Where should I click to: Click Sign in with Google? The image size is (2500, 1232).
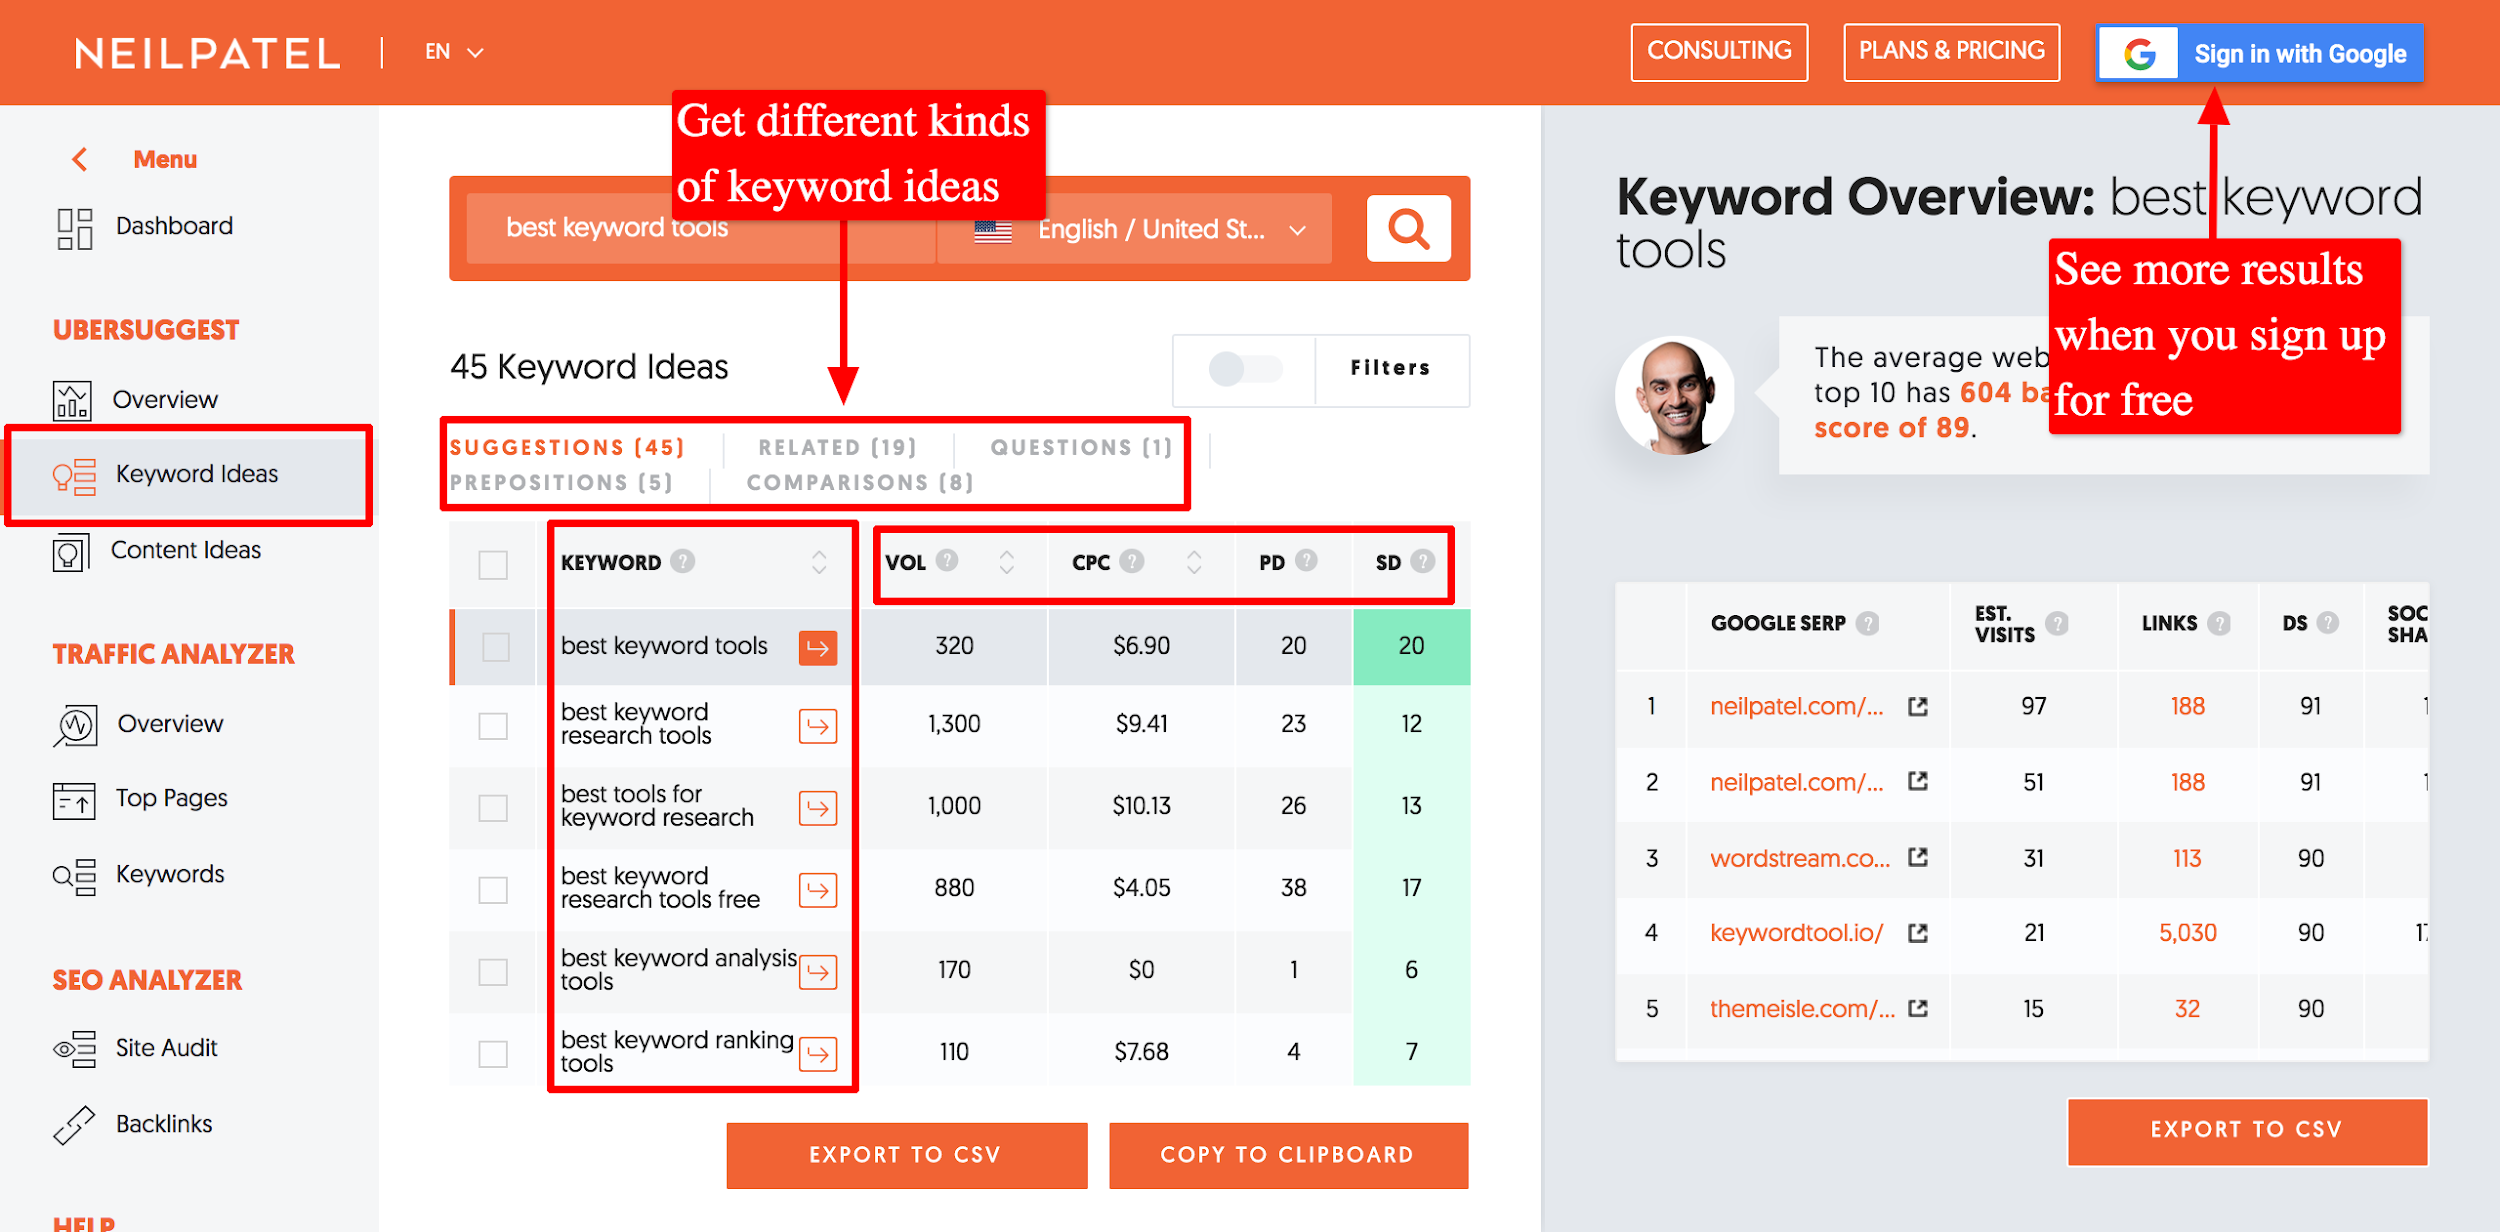click(x=2260, y=53)
